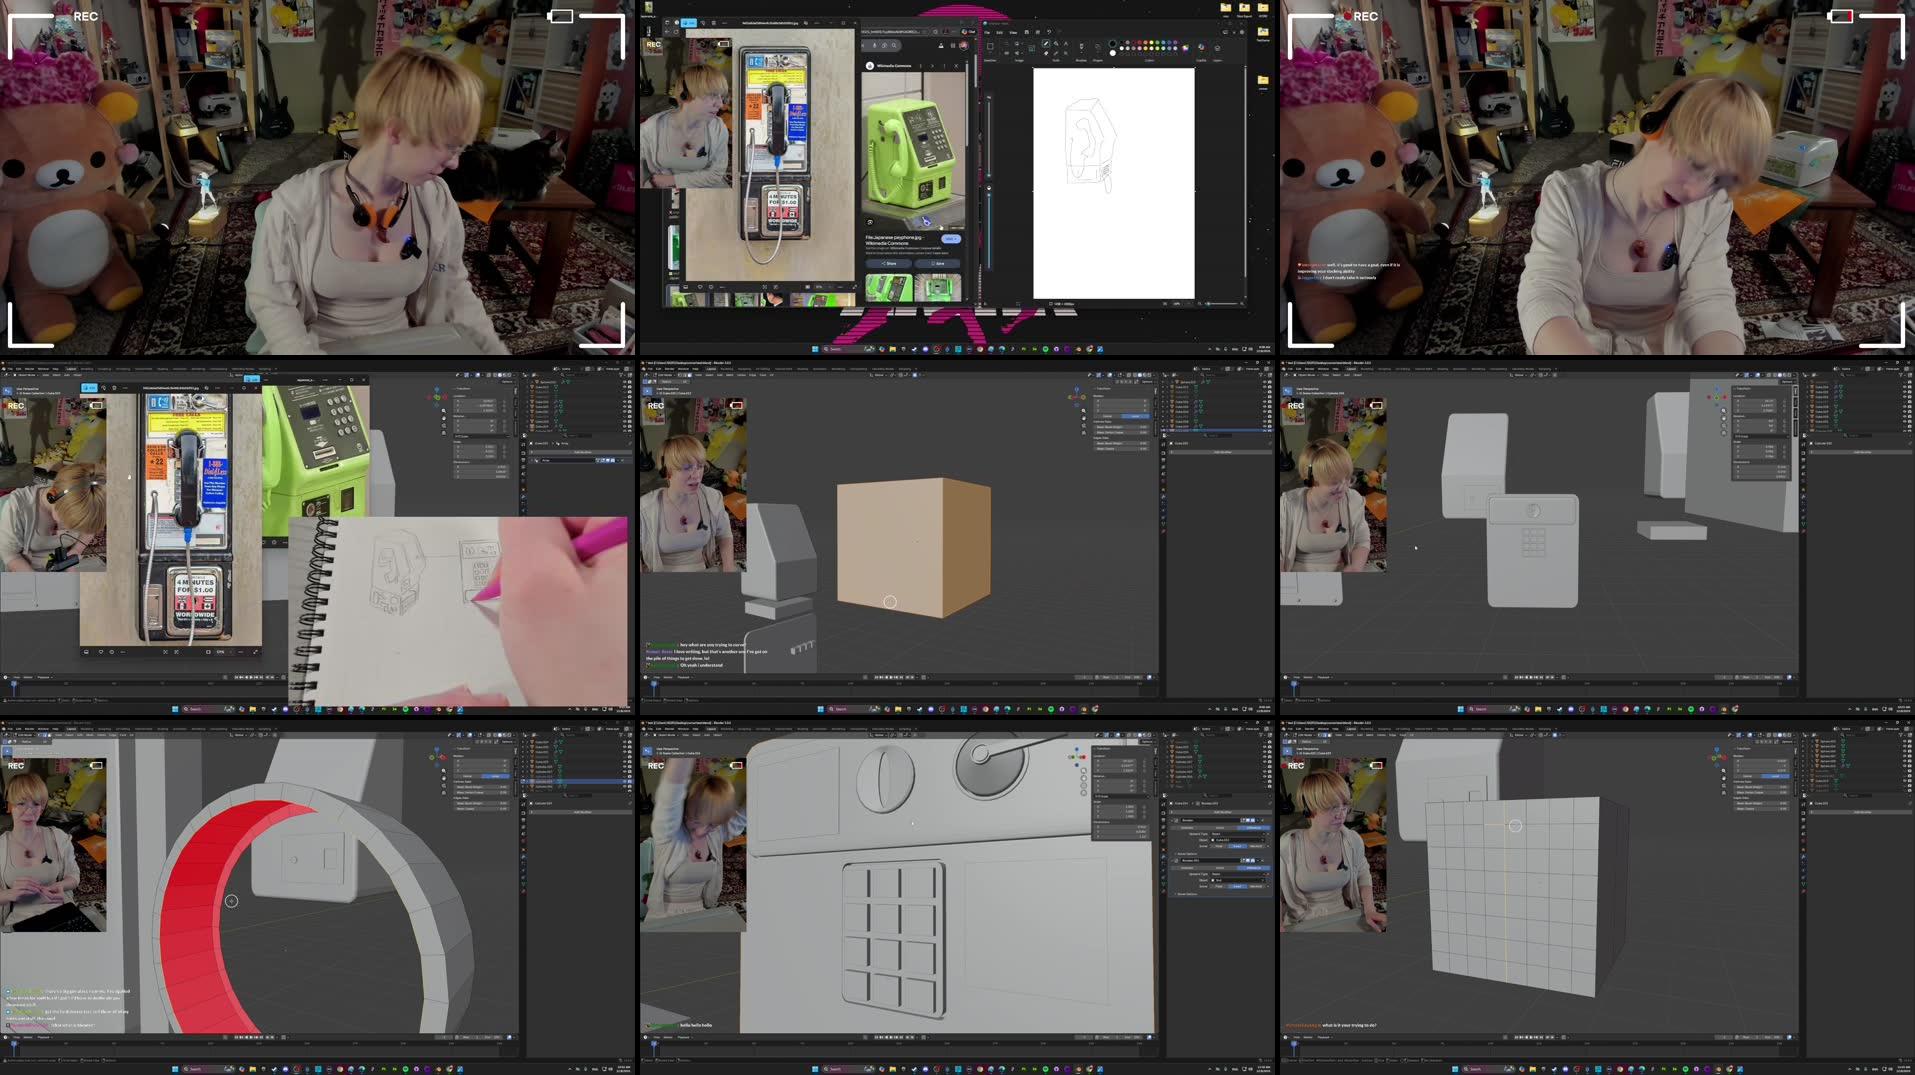Click the filter icon in Blender's Outliner header
Screen dimensions: 1915x1075
pos(1261,734)
